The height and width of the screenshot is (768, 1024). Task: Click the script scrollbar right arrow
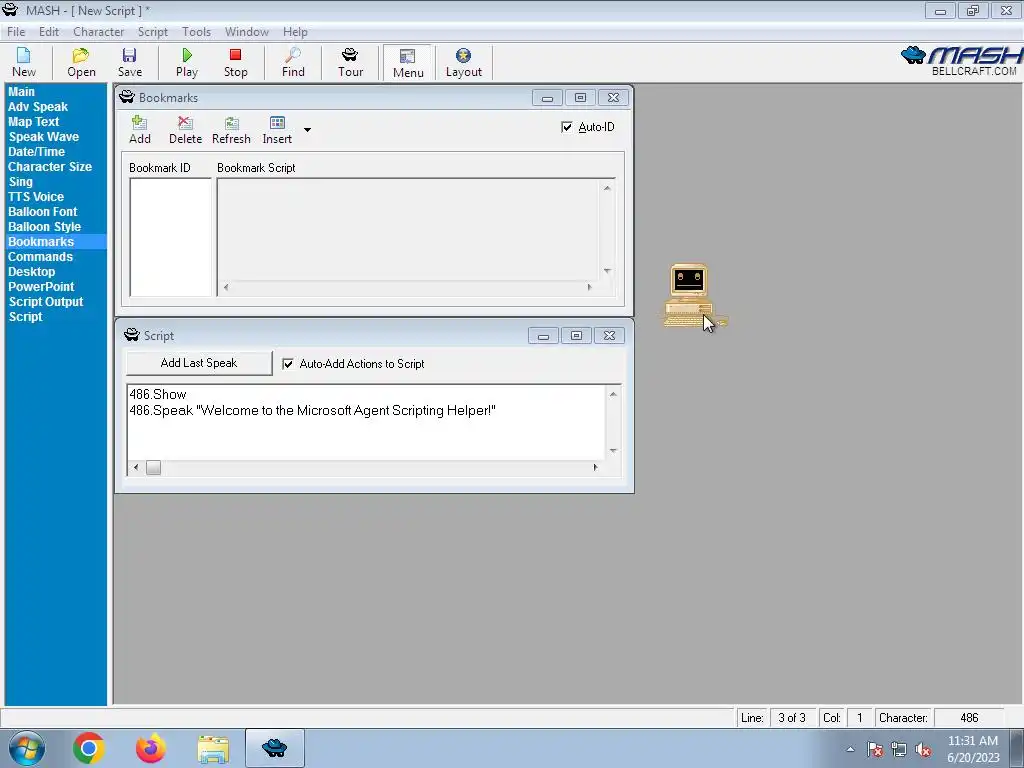click(x=595, y=468)
